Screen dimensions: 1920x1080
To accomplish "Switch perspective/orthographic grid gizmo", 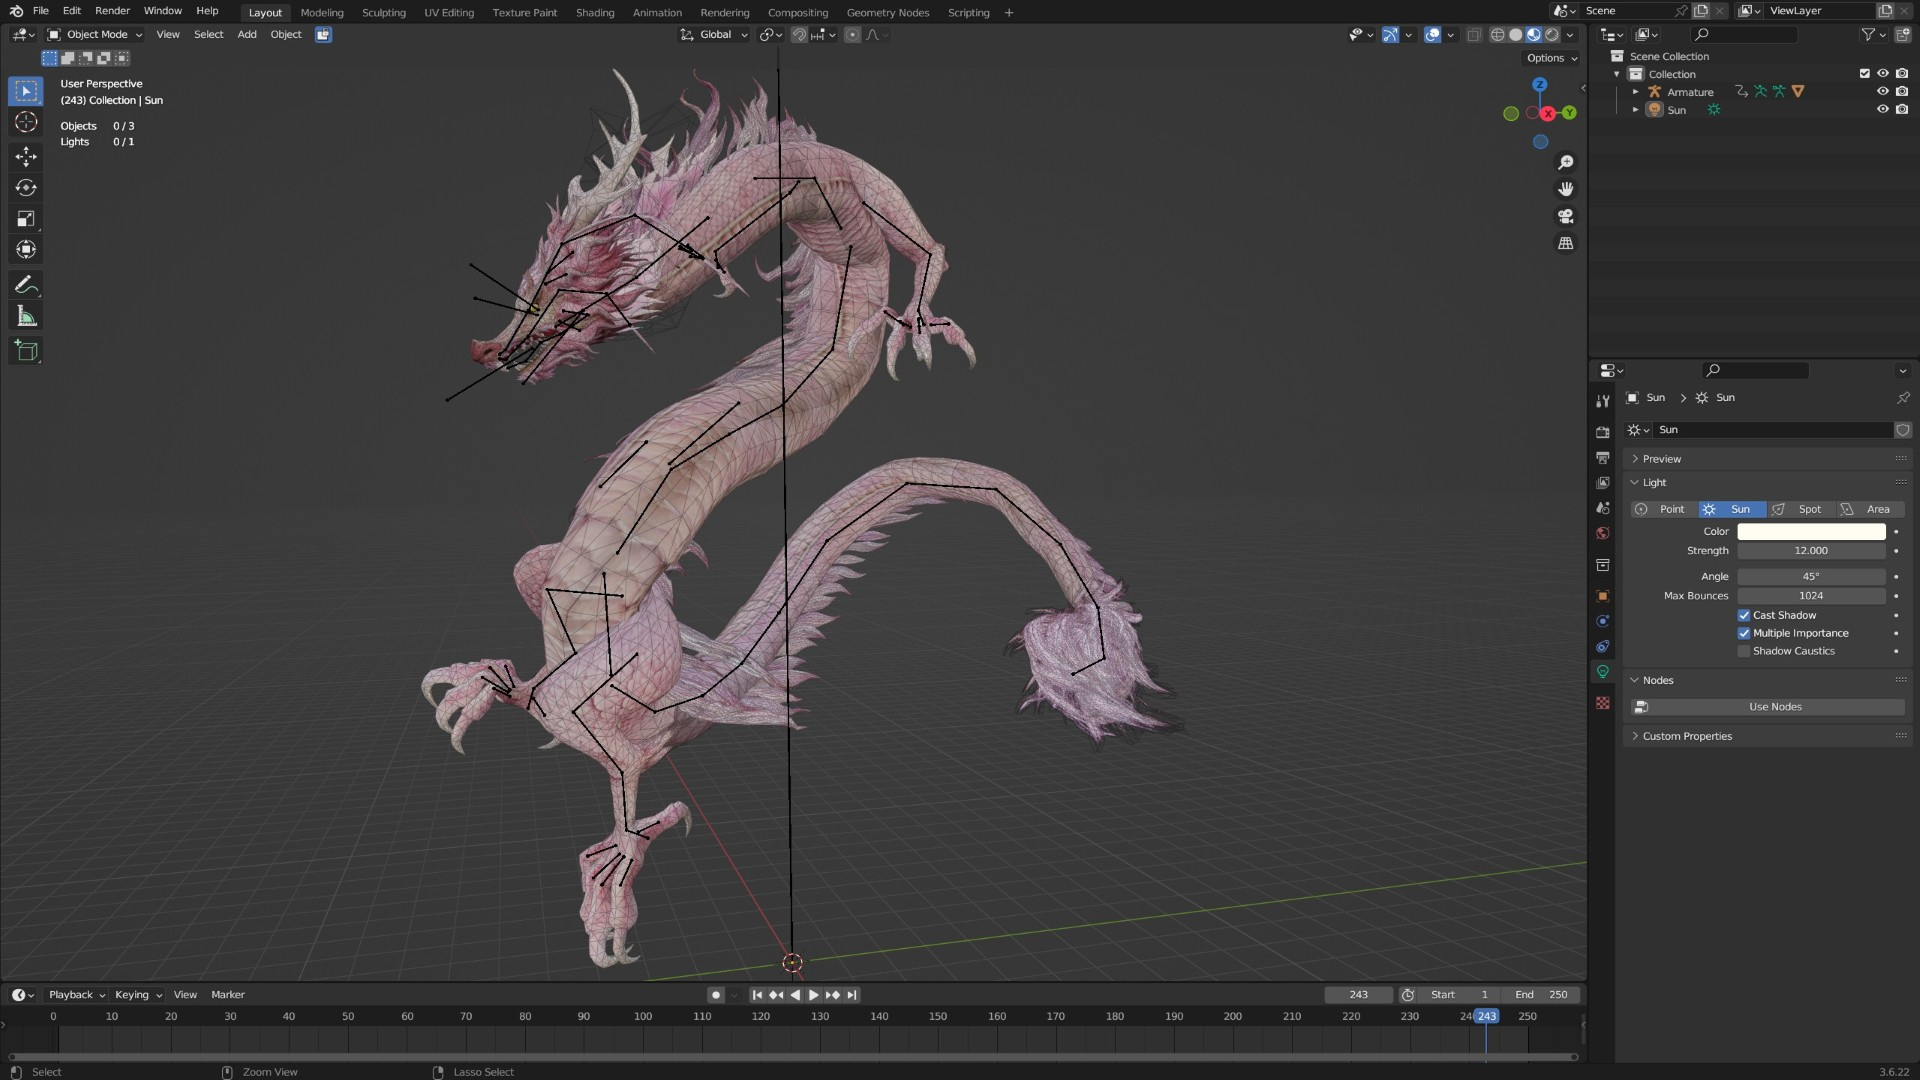I will coord(1566,243).
